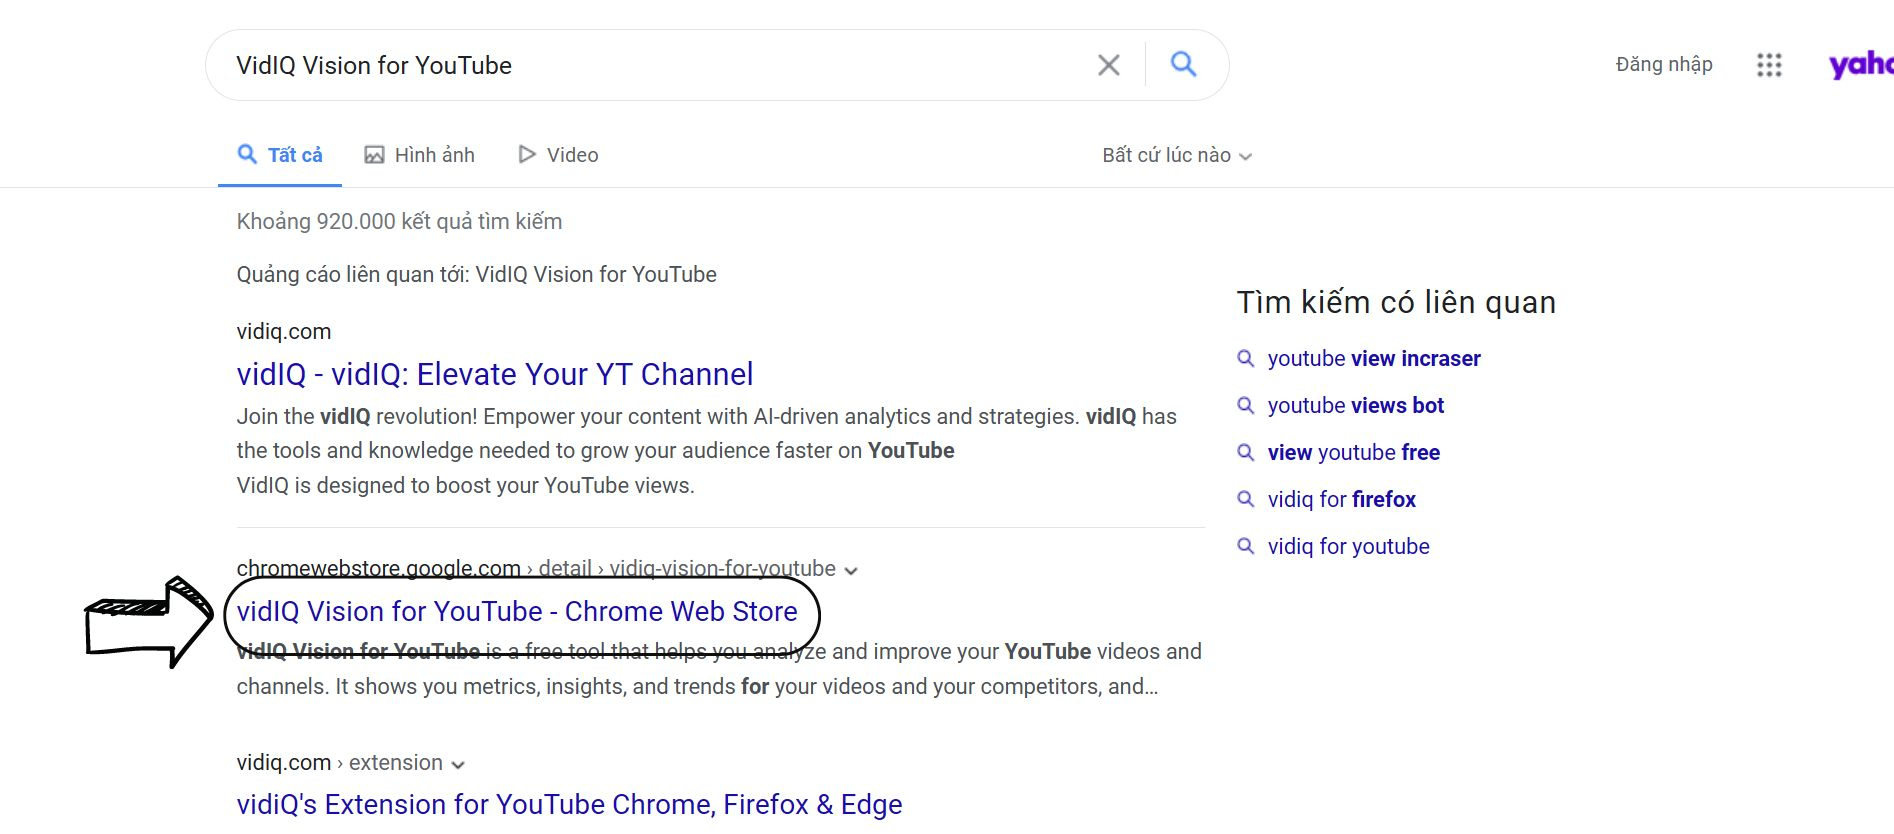Screen dimensions: 1894x834
Task: Search related term vidiq for youtube
Action: (x=1349, y=546)
